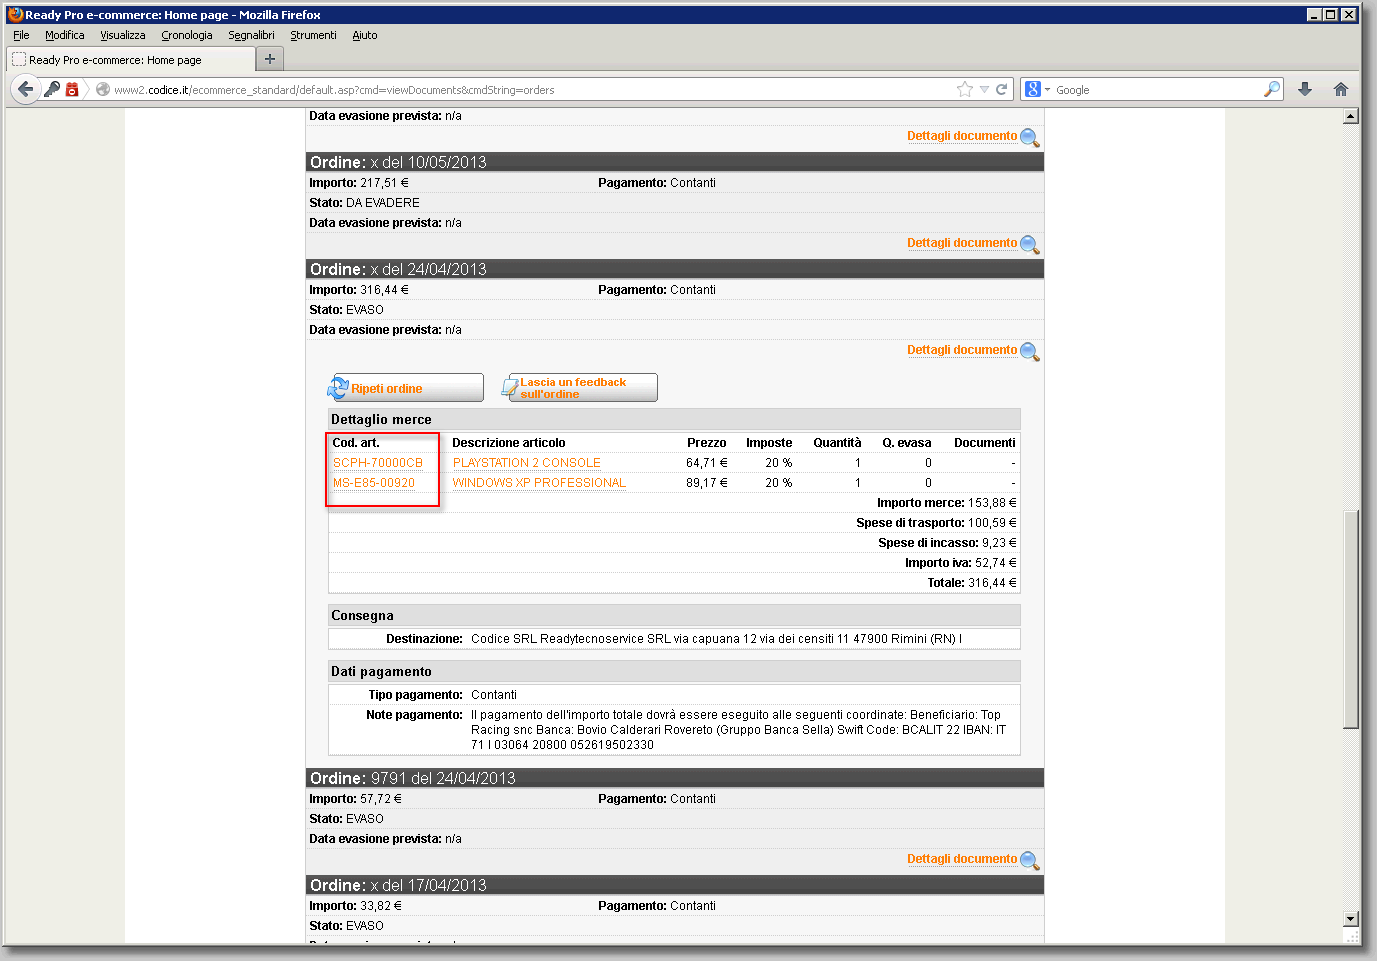Click Stato: DA EVADERE text
Image resolution: width=1377 pixels, height=961 pixels.
point(364,203)
